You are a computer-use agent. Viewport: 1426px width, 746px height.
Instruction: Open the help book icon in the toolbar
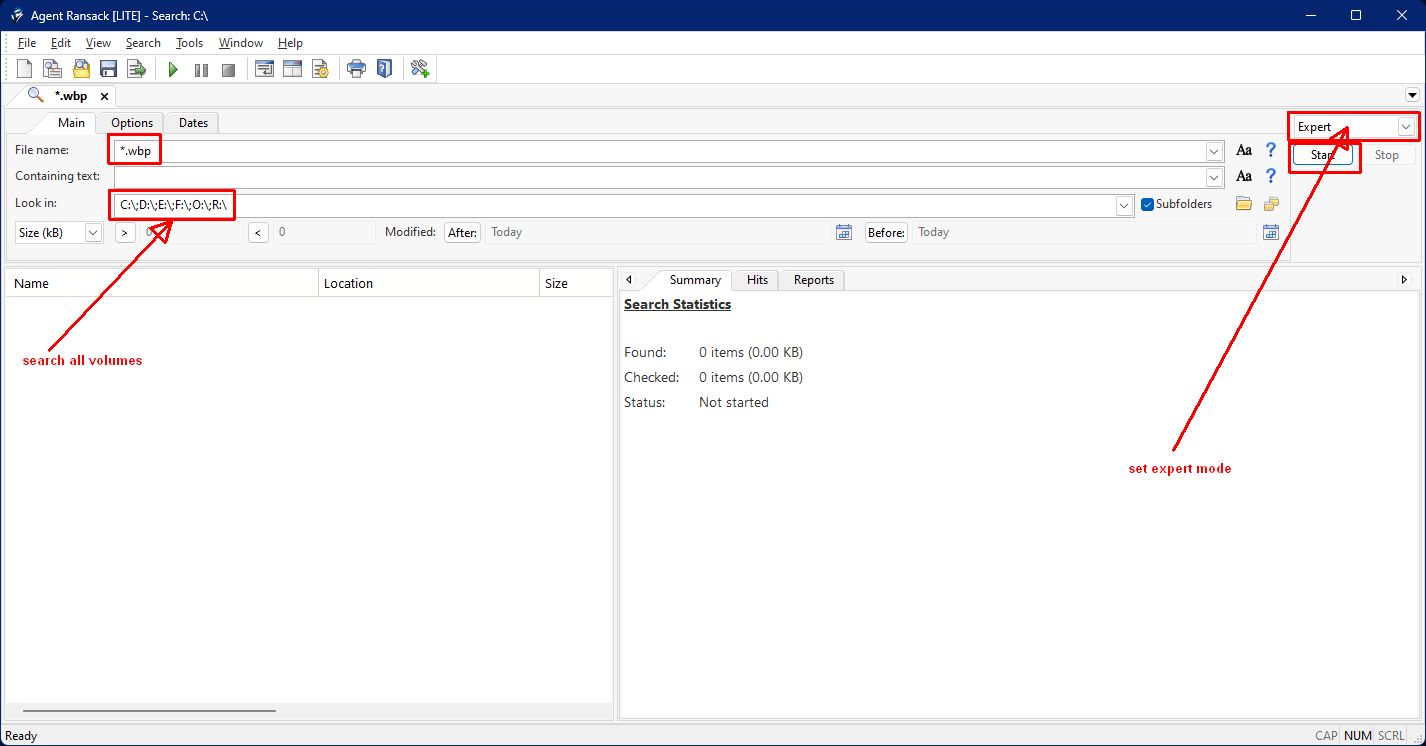[384, 69]
